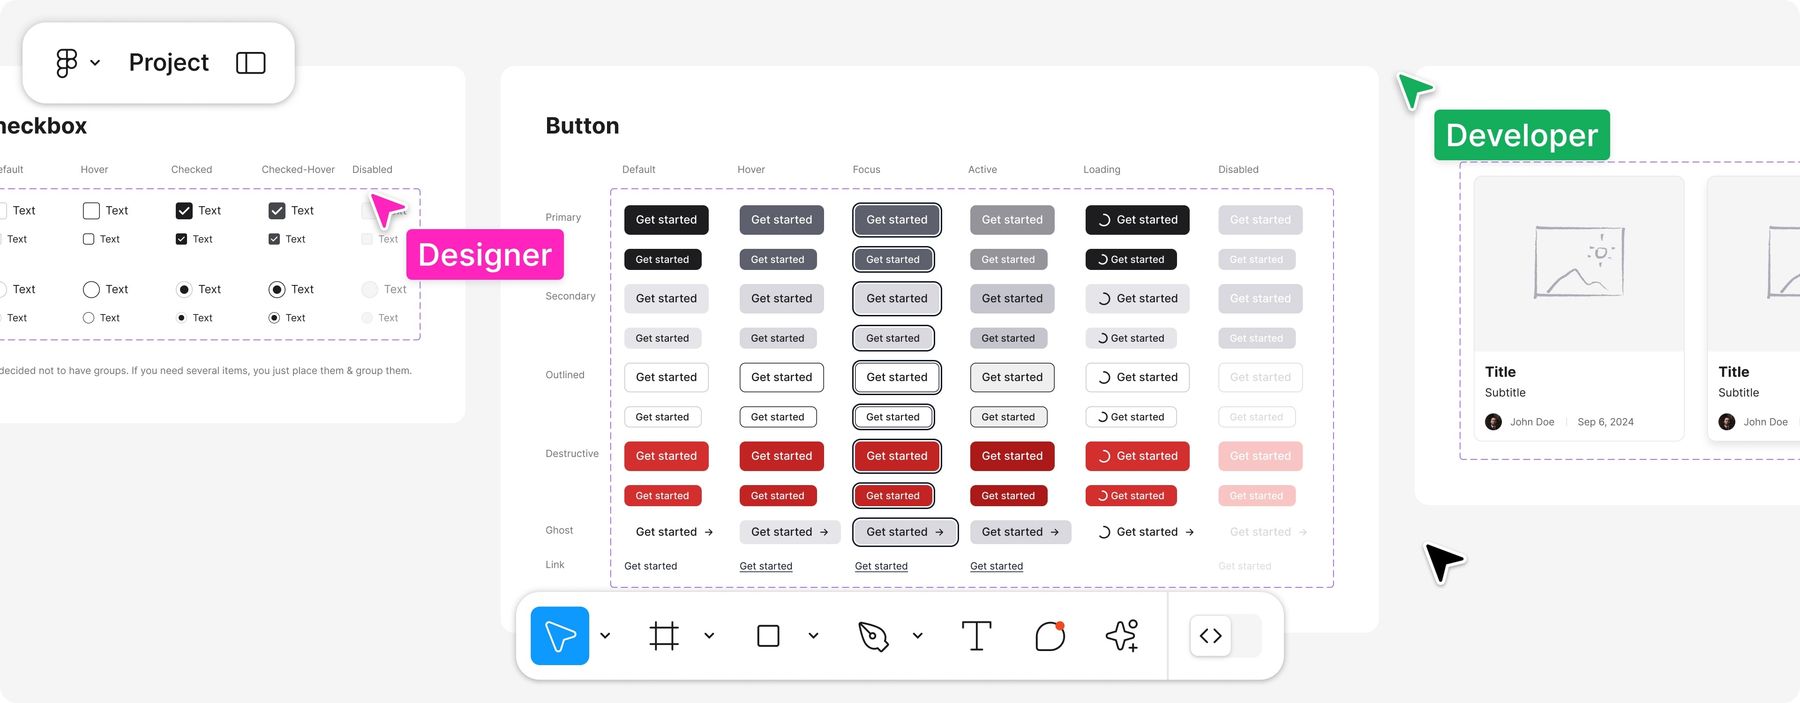Click the Sep 6, 2024 date

[1605, 422]
